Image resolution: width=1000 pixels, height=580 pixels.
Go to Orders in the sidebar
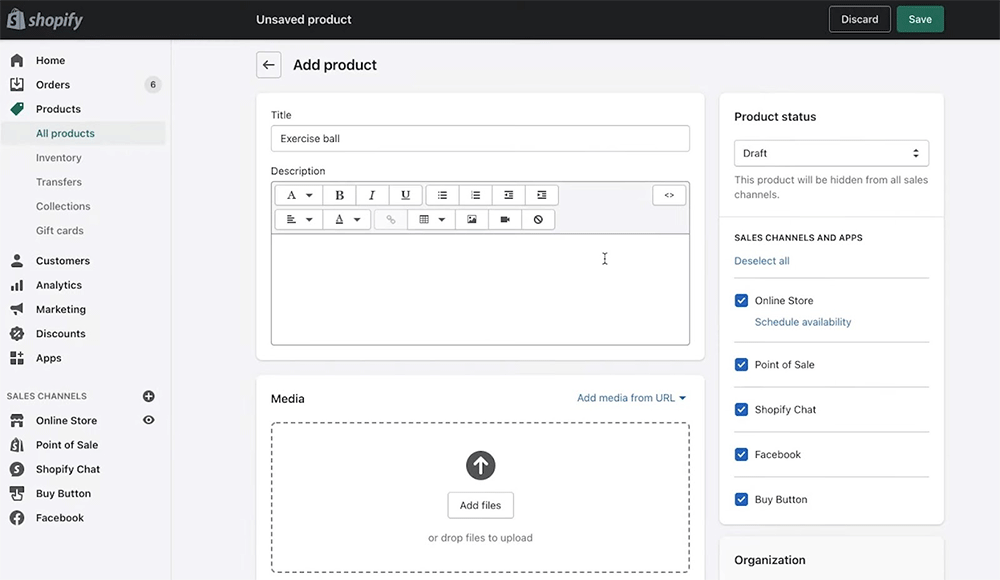53,85
